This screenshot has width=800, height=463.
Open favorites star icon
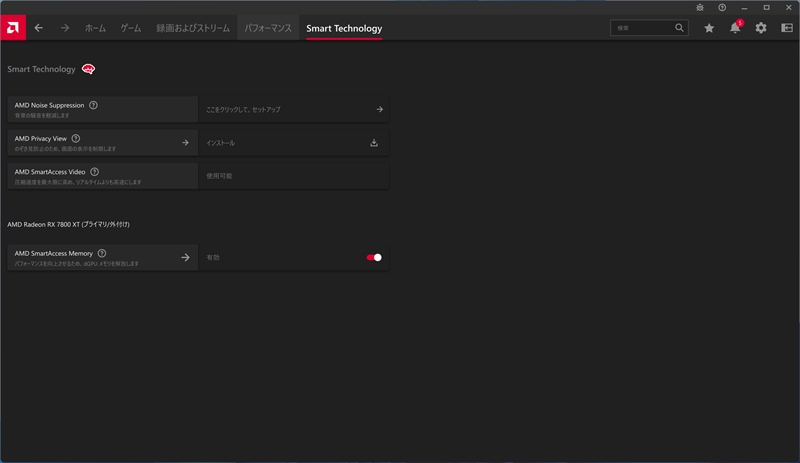[x=709, y=28]
